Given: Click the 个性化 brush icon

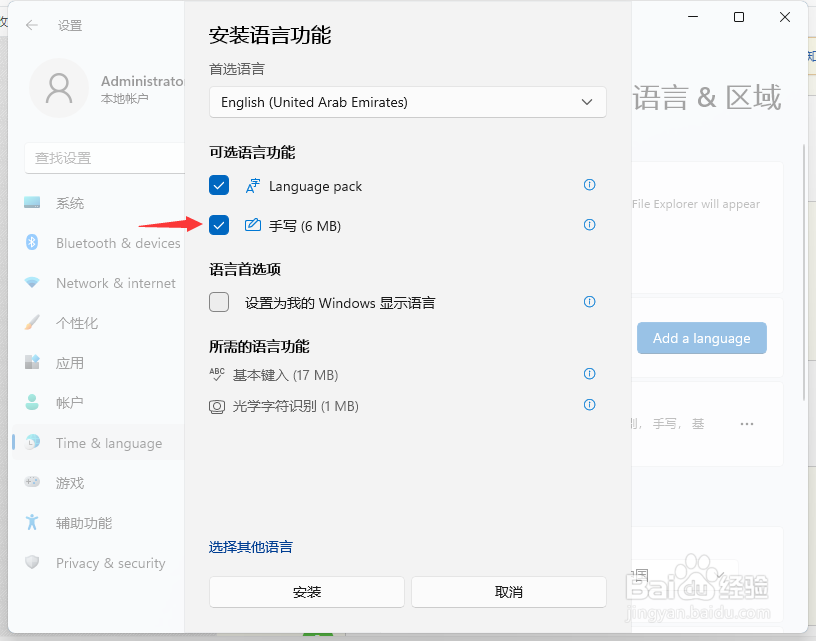Looking at the screenshot, I should tap(32, 322).
